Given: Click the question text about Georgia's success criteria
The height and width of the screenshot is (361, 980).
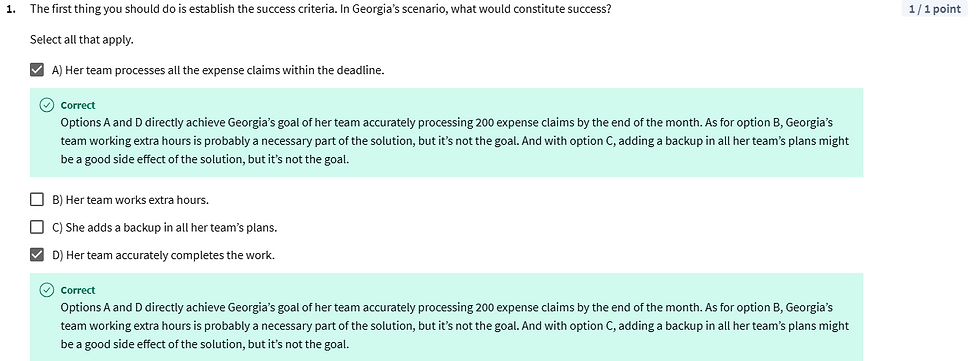Looking at the screenshot, I should [x=321, y=9].
